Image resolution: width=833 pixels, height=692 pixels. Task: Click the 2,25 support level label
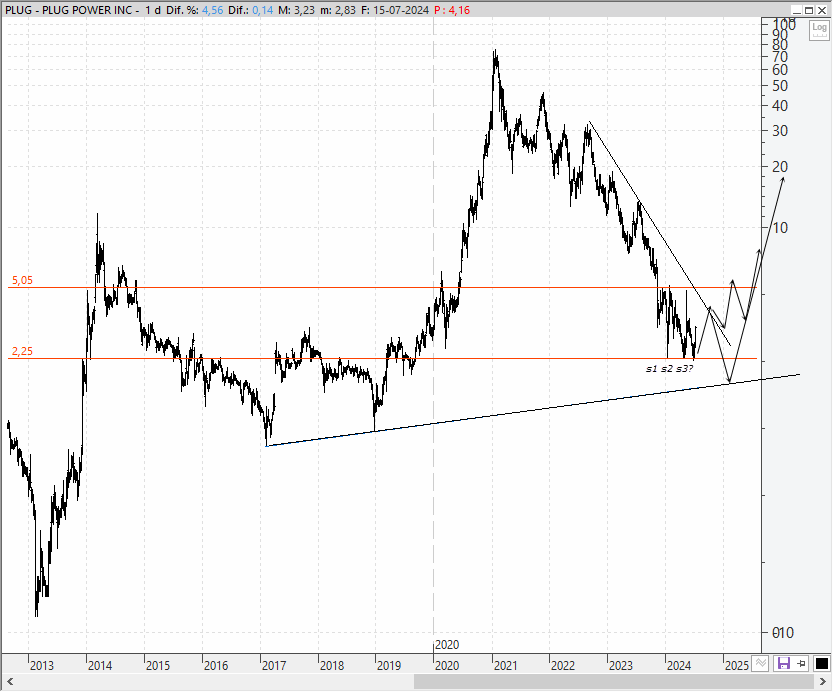pyautogui.click(x=22, y=351)
